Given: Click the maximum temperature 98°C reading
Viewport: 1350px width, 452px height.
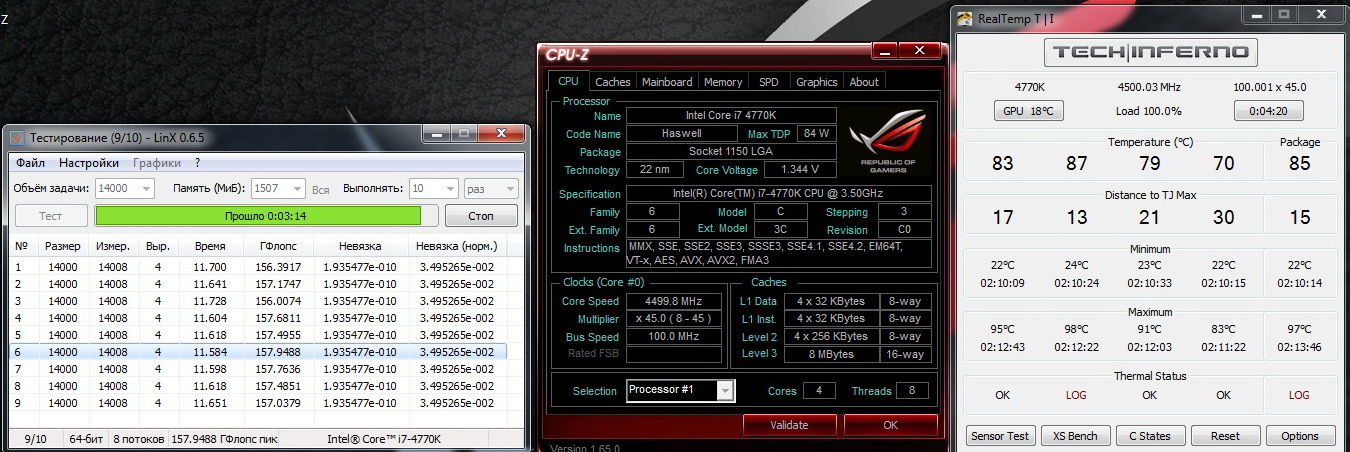Looking at the screenshot, I should pyautogui.click(x=1076, y=329).
